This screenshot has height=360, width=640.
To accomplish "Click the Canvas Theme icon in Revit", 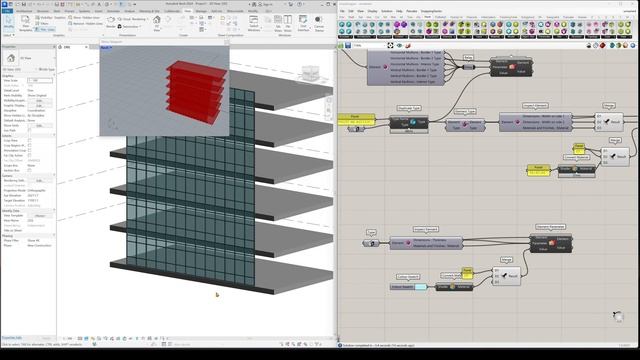I will click(319, 24).
